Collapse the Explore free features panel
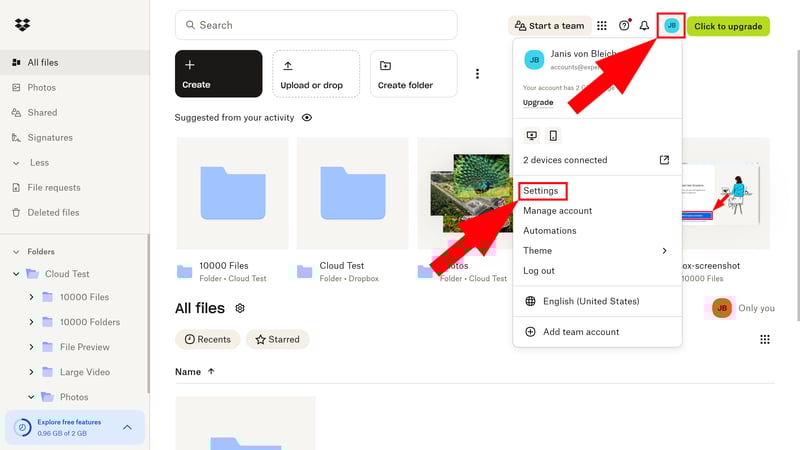800x450 pixels. (128, 428)
